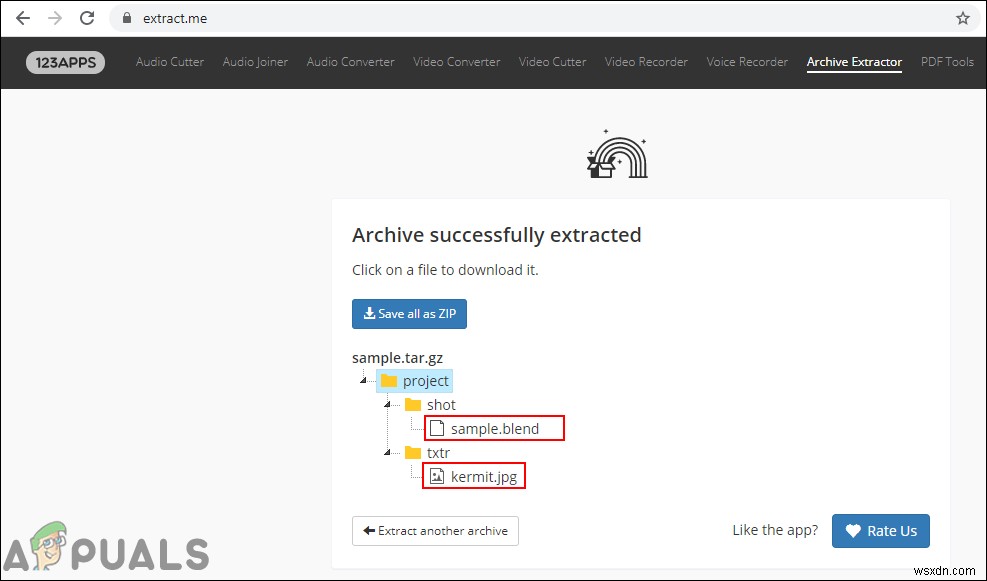Viewport: 987px width, 581px height.
Task: Collapse the txtr folder tree node
Action: [x=387, y=453]
